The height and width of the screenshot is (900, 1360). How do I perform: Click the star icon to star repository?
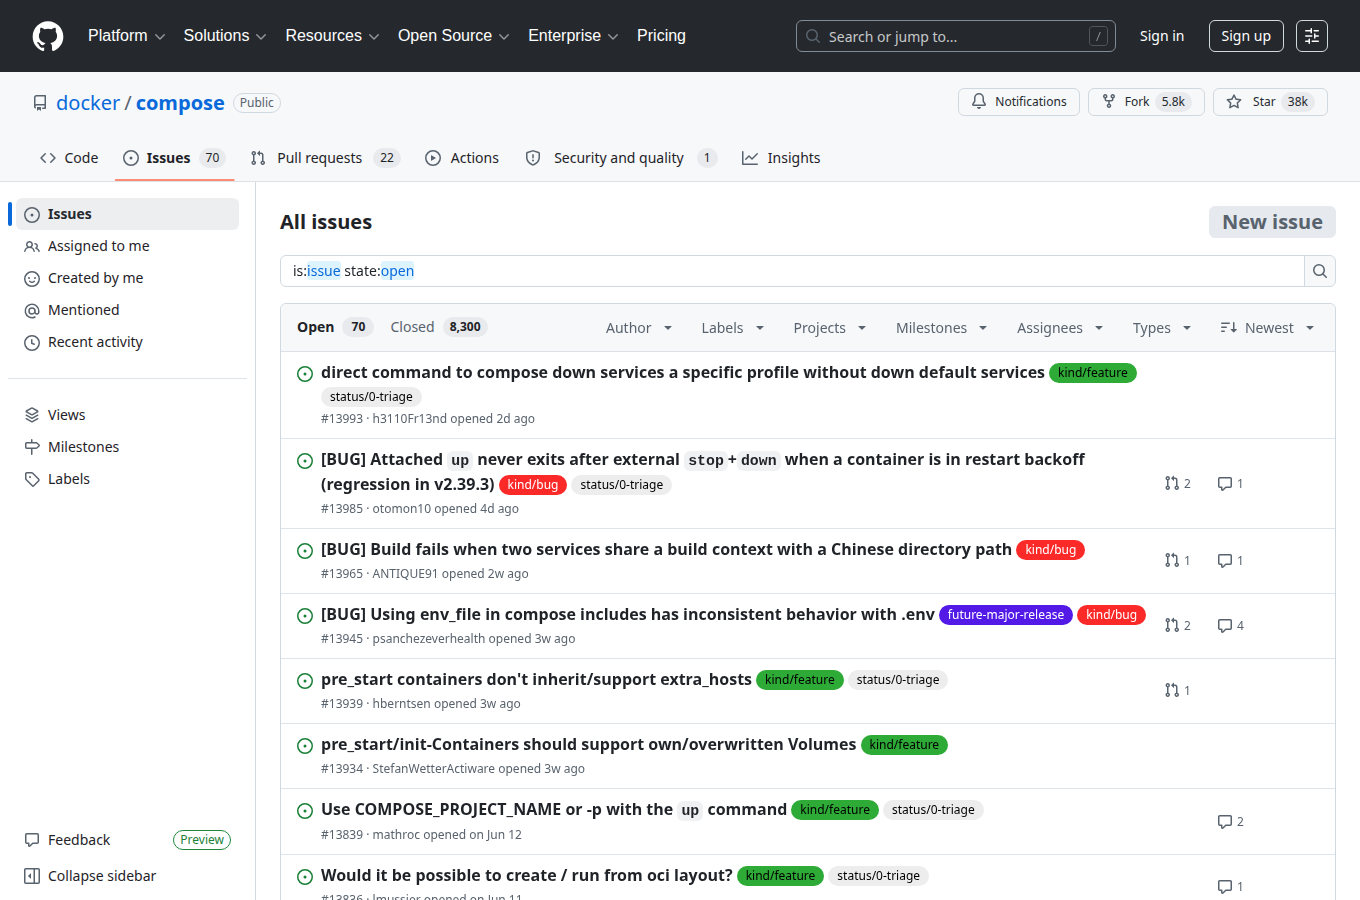1234,101
